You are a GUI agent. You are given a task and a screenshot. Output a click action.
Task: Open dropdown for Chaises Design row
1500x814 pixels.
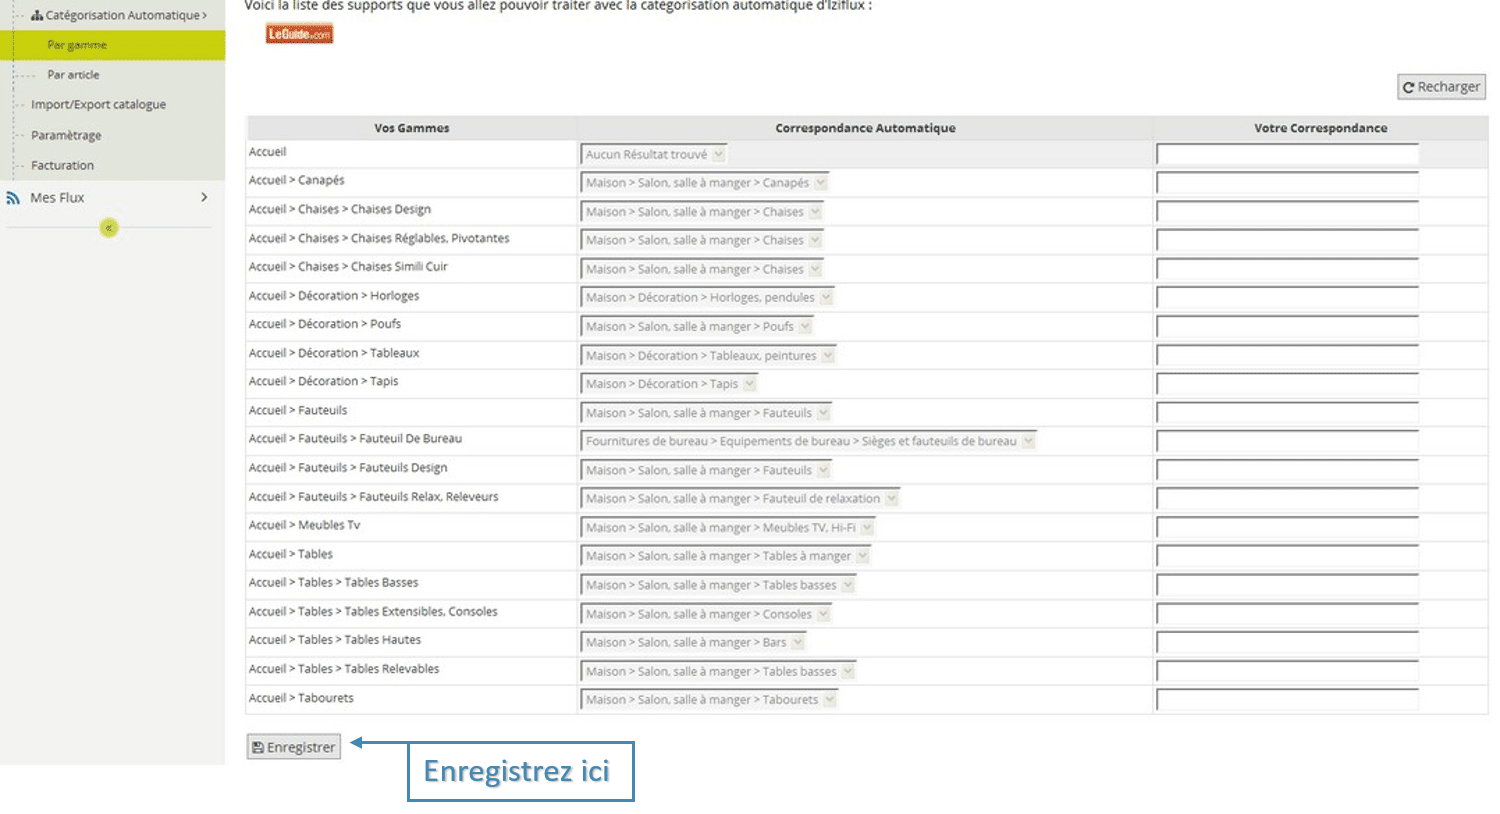coord(701,212)
